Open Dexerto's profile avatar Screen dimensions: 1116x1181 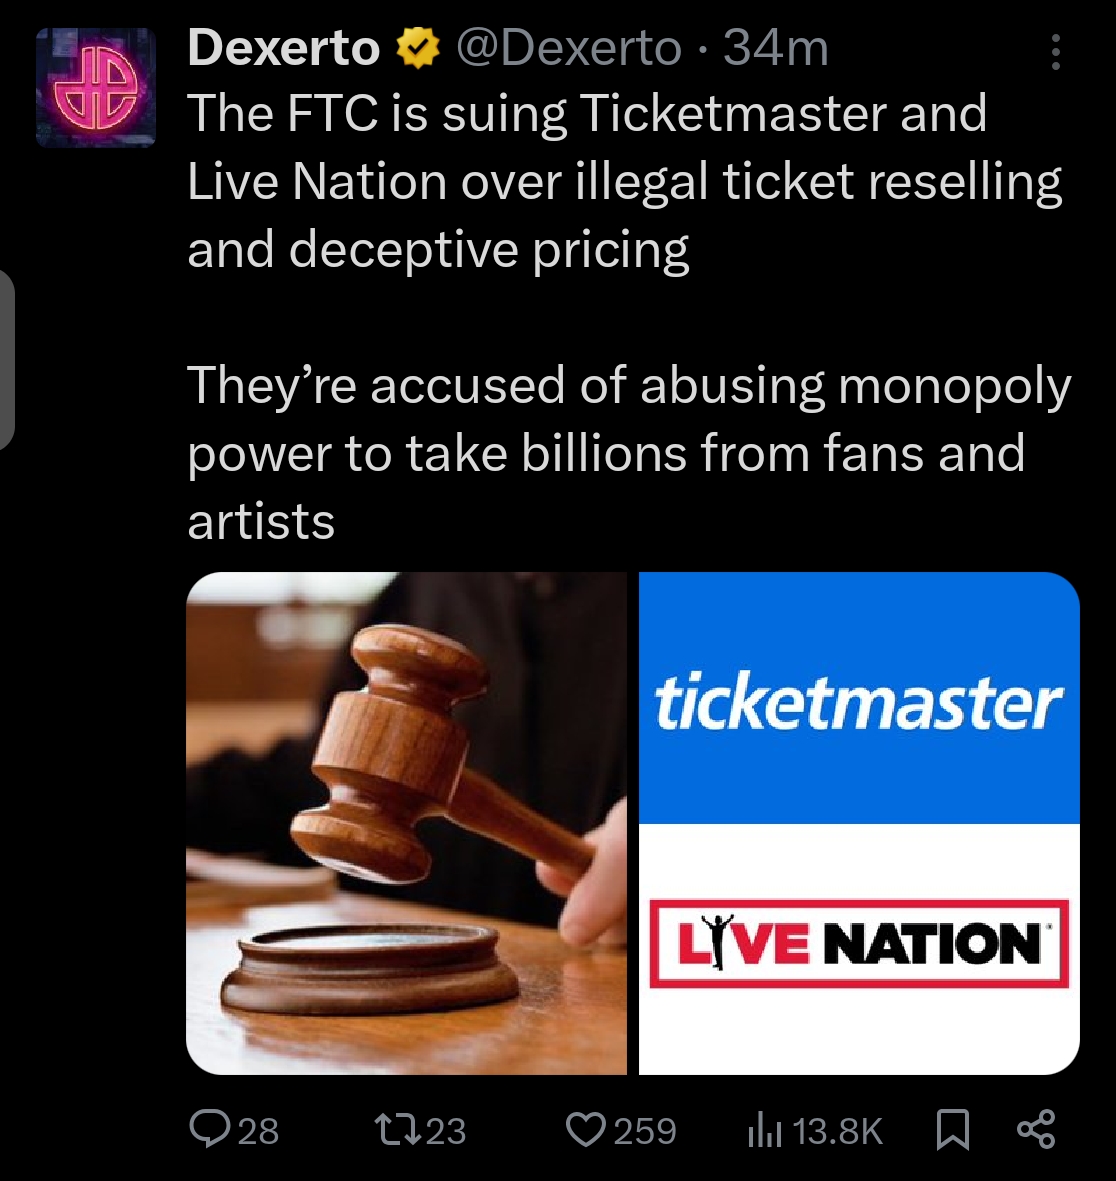pyautogui.click(x=96, y=87)
